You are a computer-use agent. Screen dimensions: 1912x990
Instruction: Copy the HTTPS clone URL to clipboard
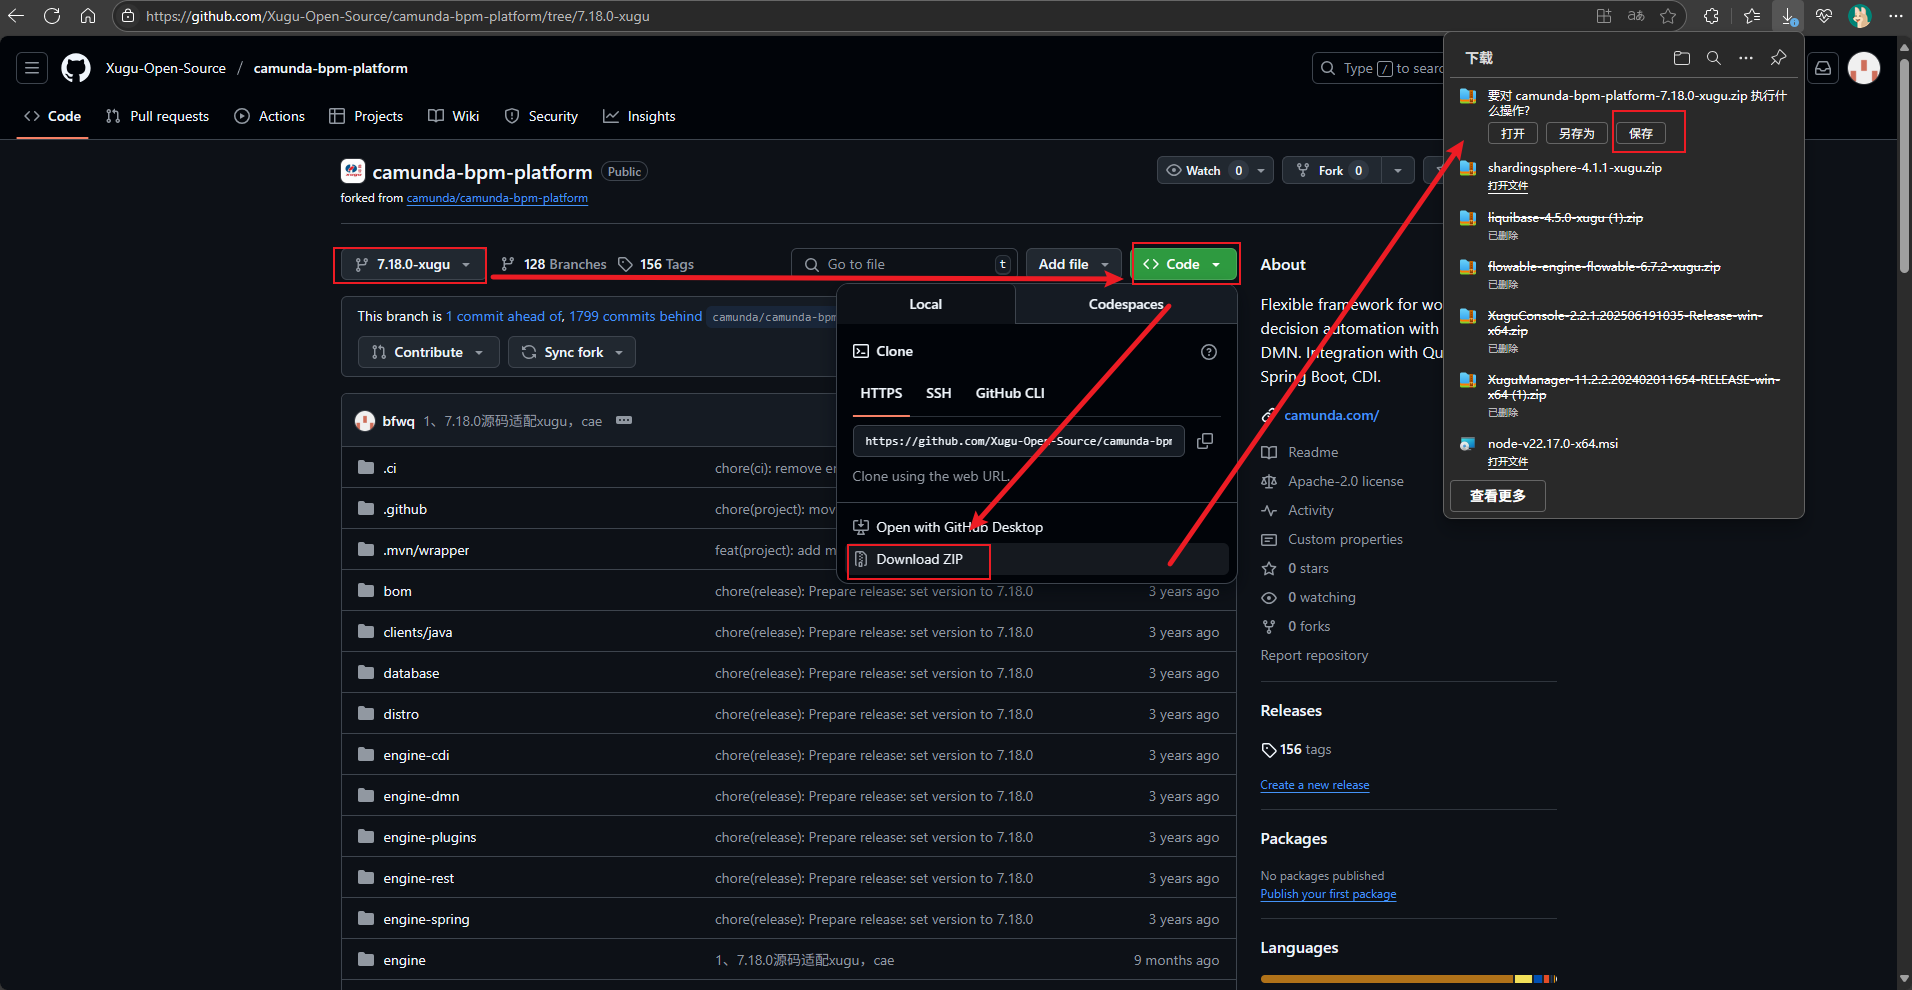(1205, 441)
